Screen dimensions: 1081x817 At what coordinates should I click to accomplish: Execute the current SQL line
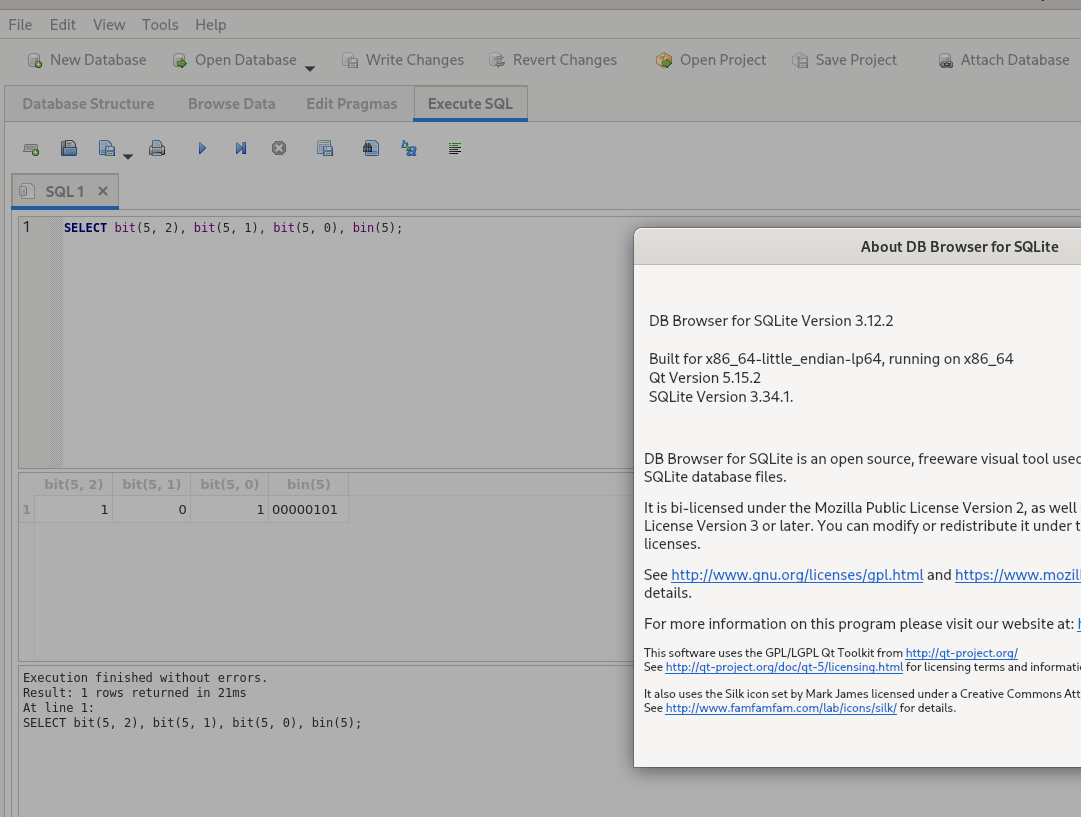240,148
